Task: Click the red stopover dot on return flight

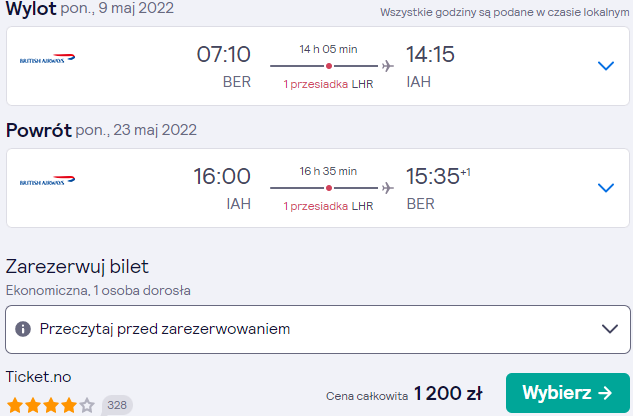Action: point(329,188)
